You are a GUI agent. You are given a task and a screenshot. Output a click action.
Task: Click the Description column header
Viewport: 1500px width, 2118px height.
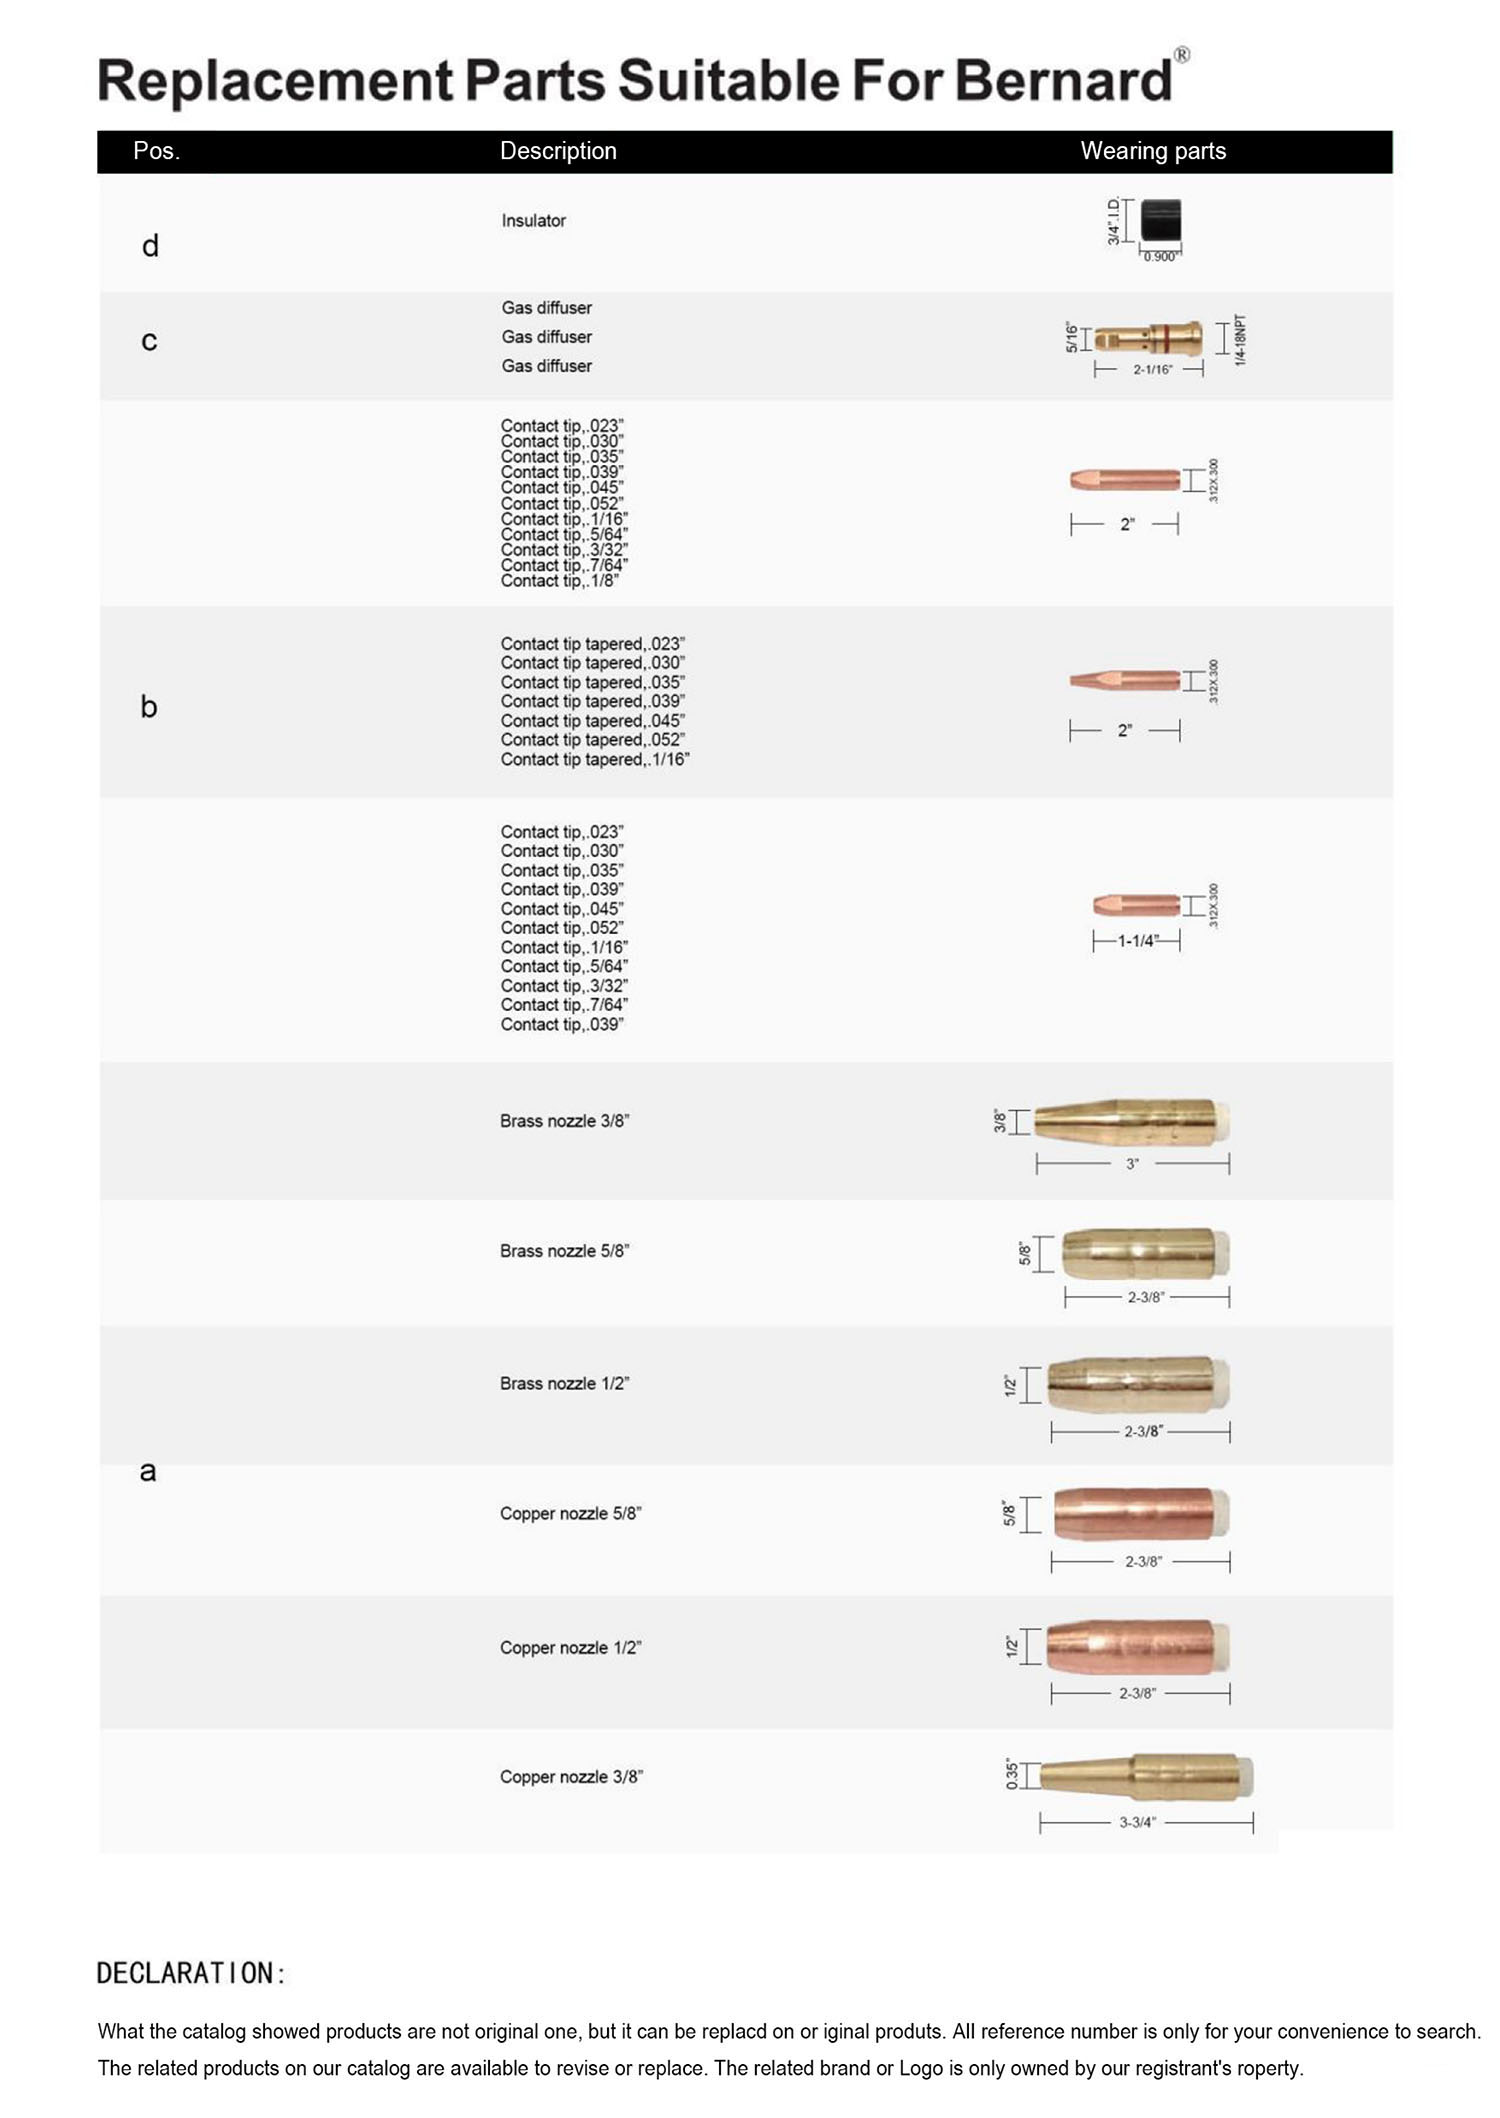tap(558, 151)
